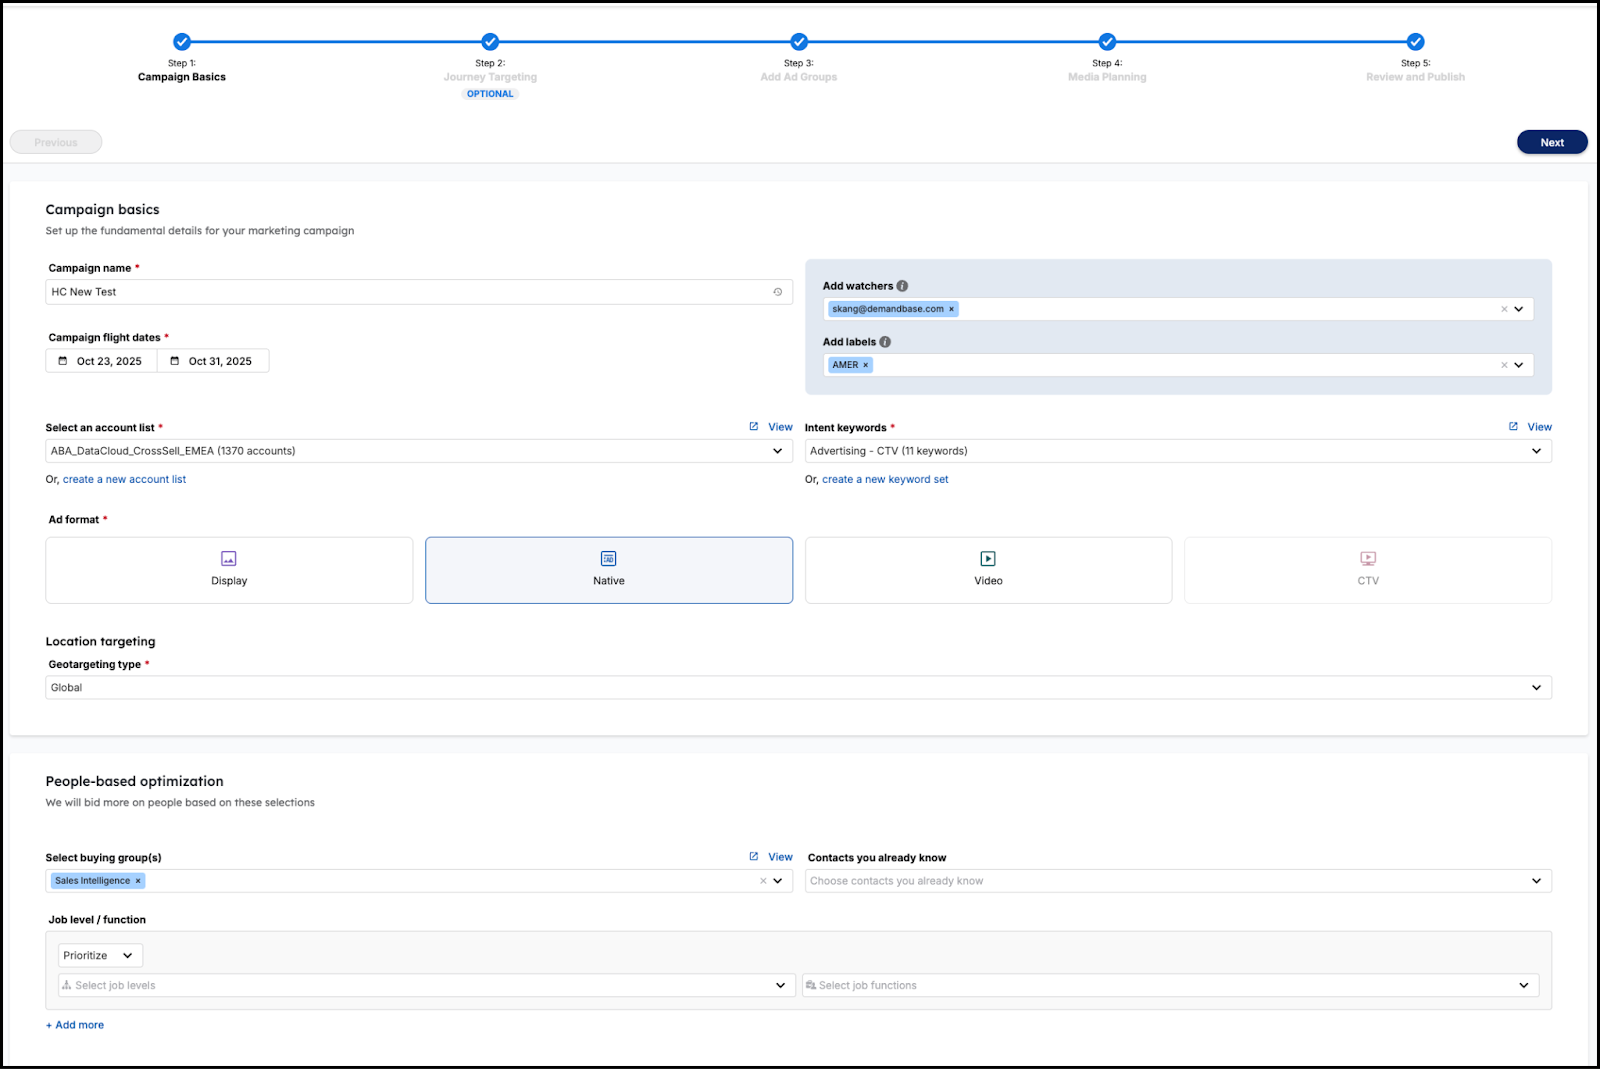Remove skang@demandbase.com watcher chip

pos(951,309)
